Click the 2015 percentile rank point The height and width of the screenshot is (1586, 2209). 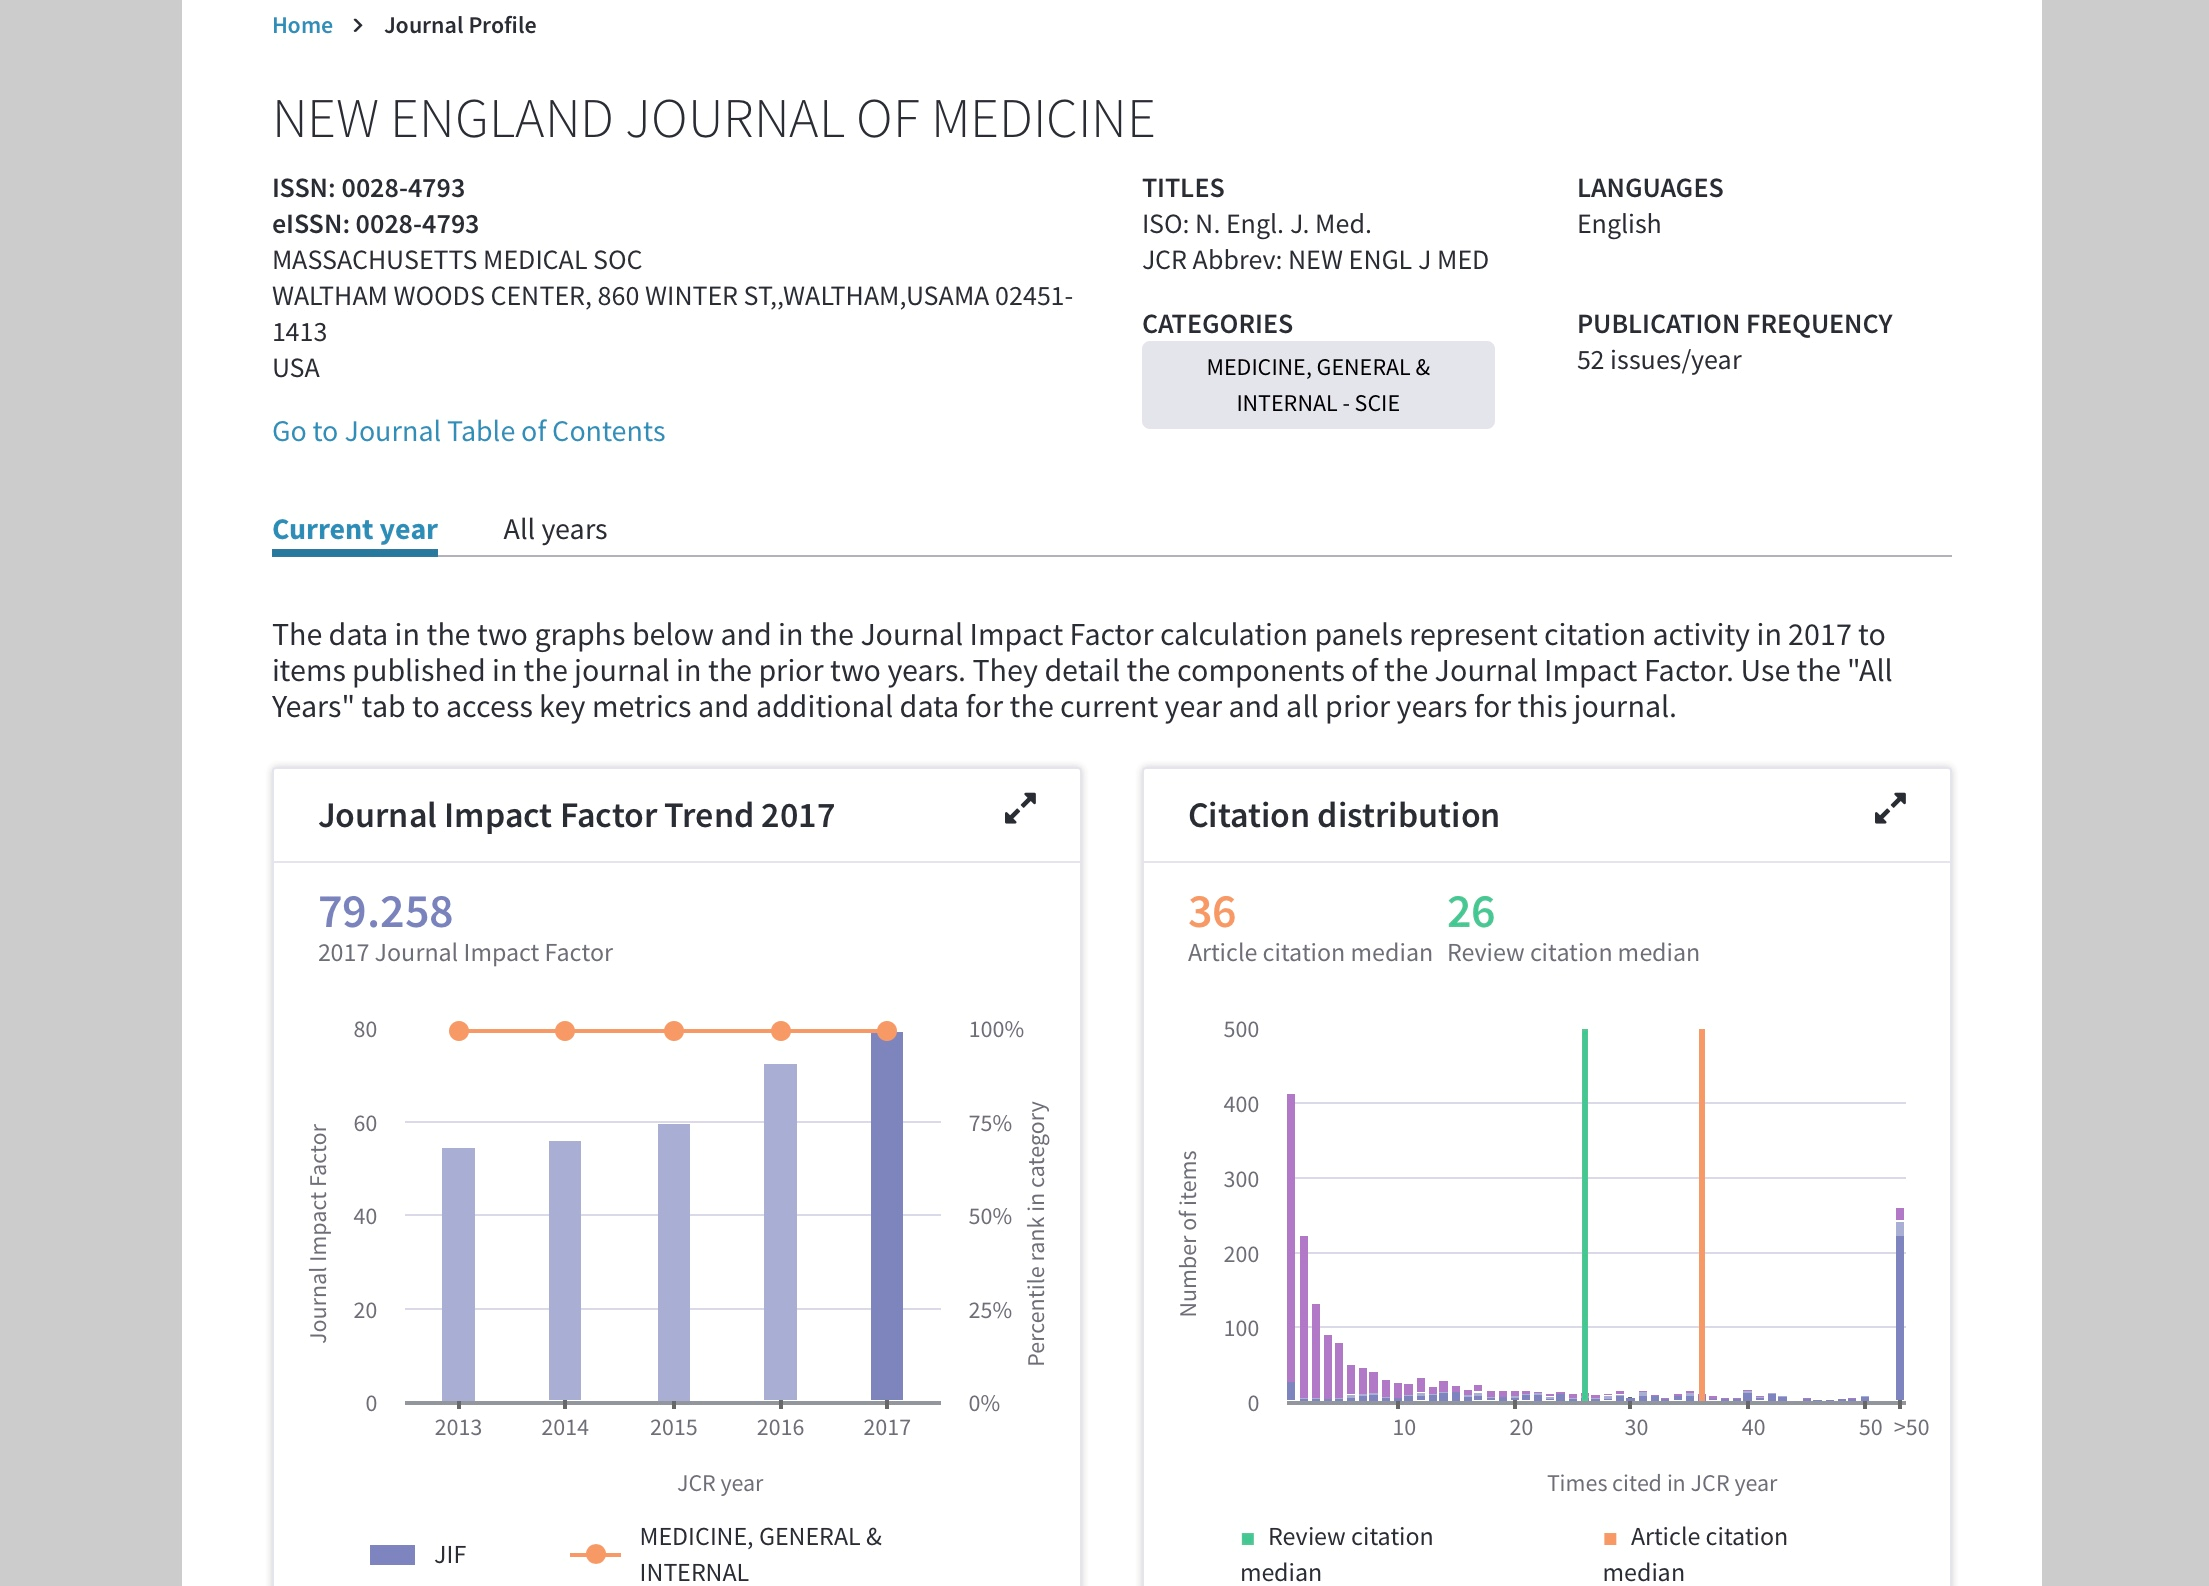click(673, 1031)
